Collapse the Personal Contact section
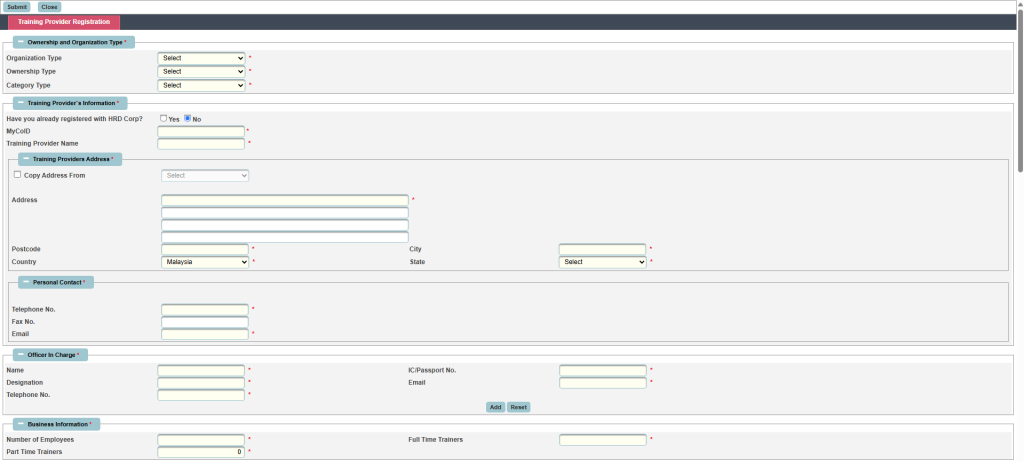The image size is (1024, 461). pos(26,282)
